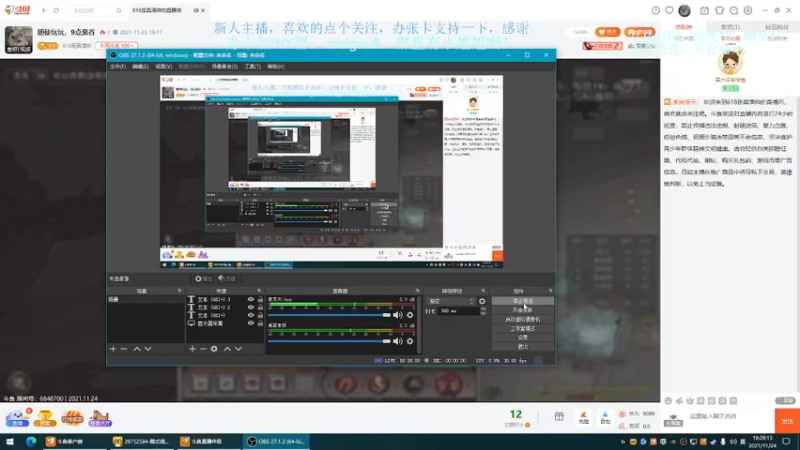Pop out the Scenes dock panel
The width and height of the screenshot is (800, 450).
tap(179, 291)
